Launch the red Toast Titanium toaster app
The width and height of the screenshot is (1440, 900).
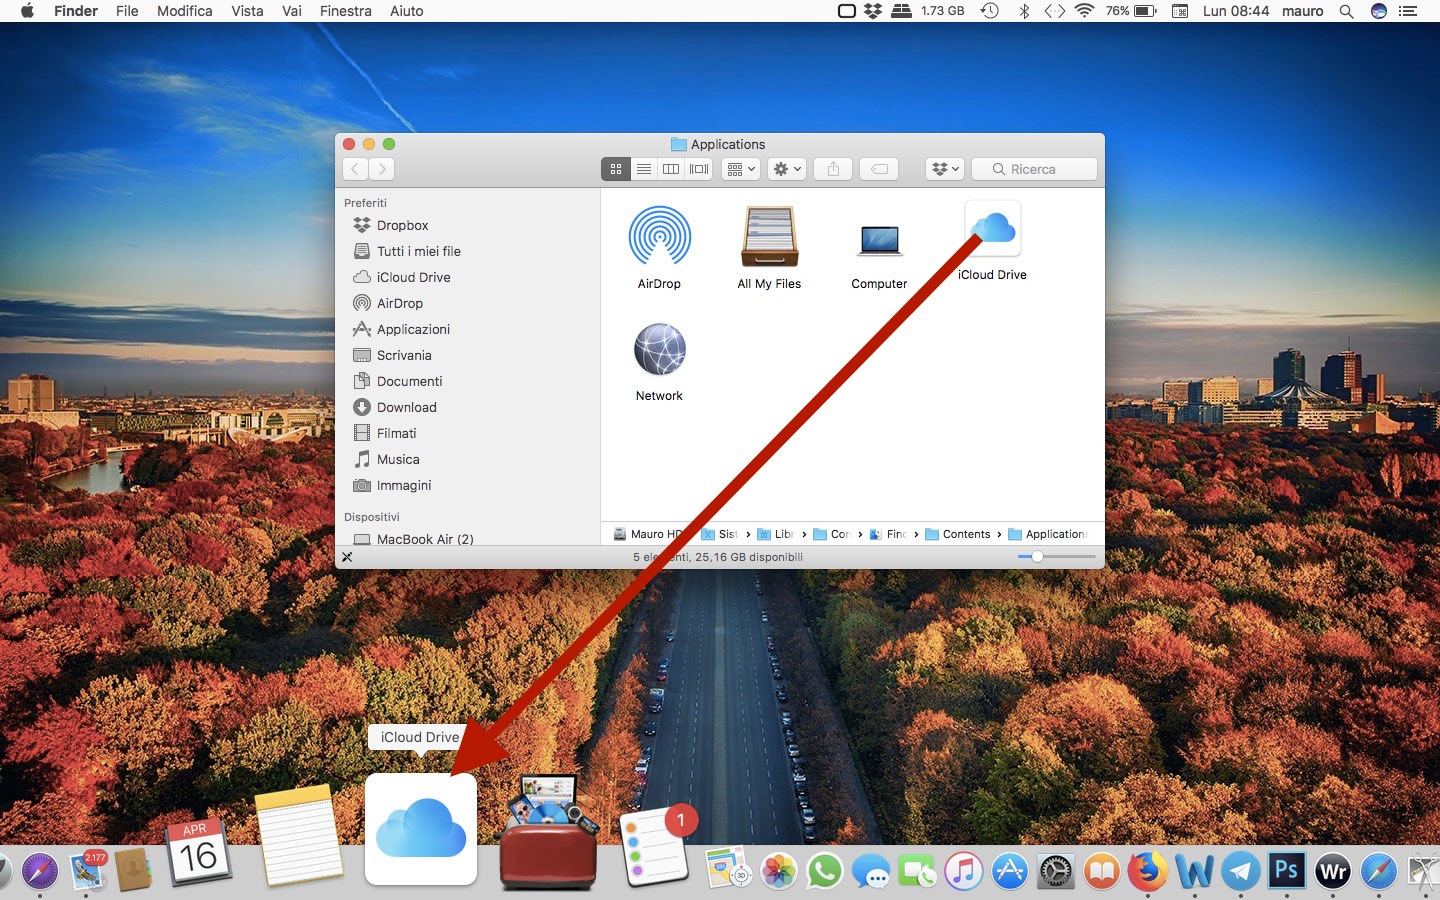click(x=548, y=833)
